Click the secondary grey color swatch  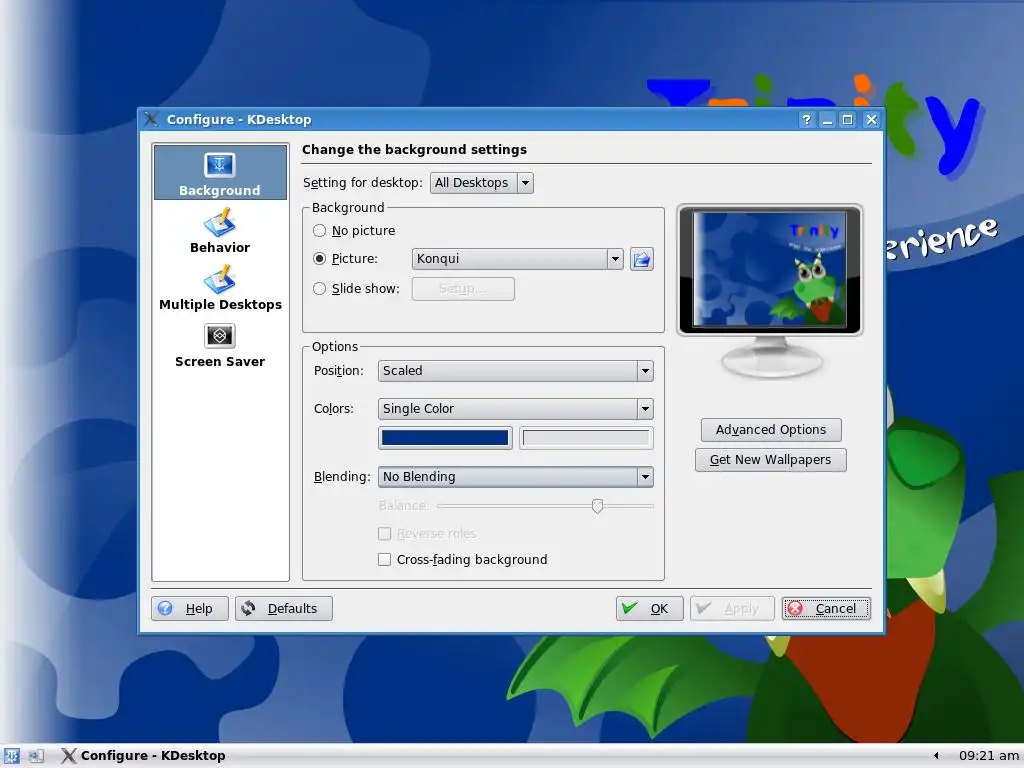pyautogui.click(x=586, y=438)
